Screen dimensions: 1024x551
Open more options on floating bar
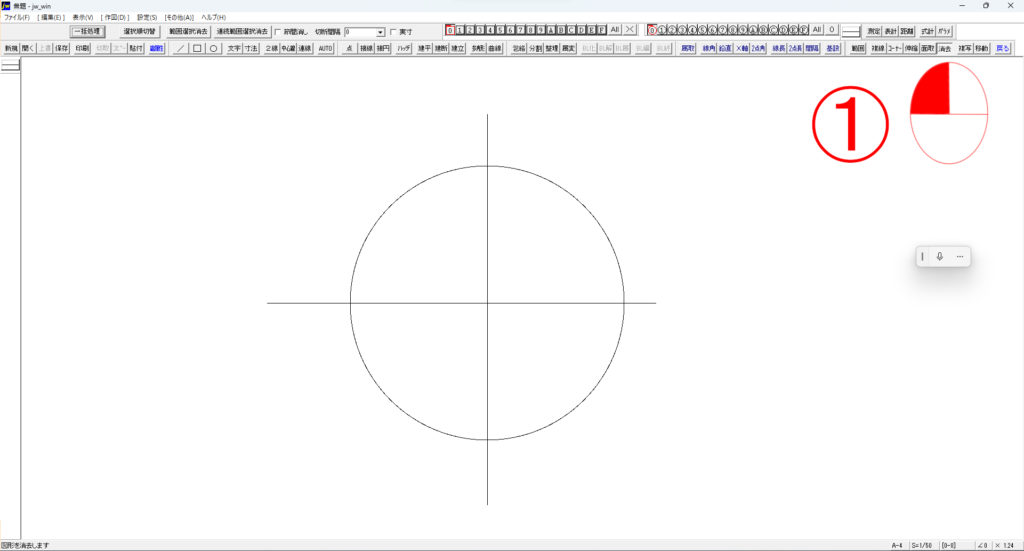pyautogui.click(x=959, y=257)
